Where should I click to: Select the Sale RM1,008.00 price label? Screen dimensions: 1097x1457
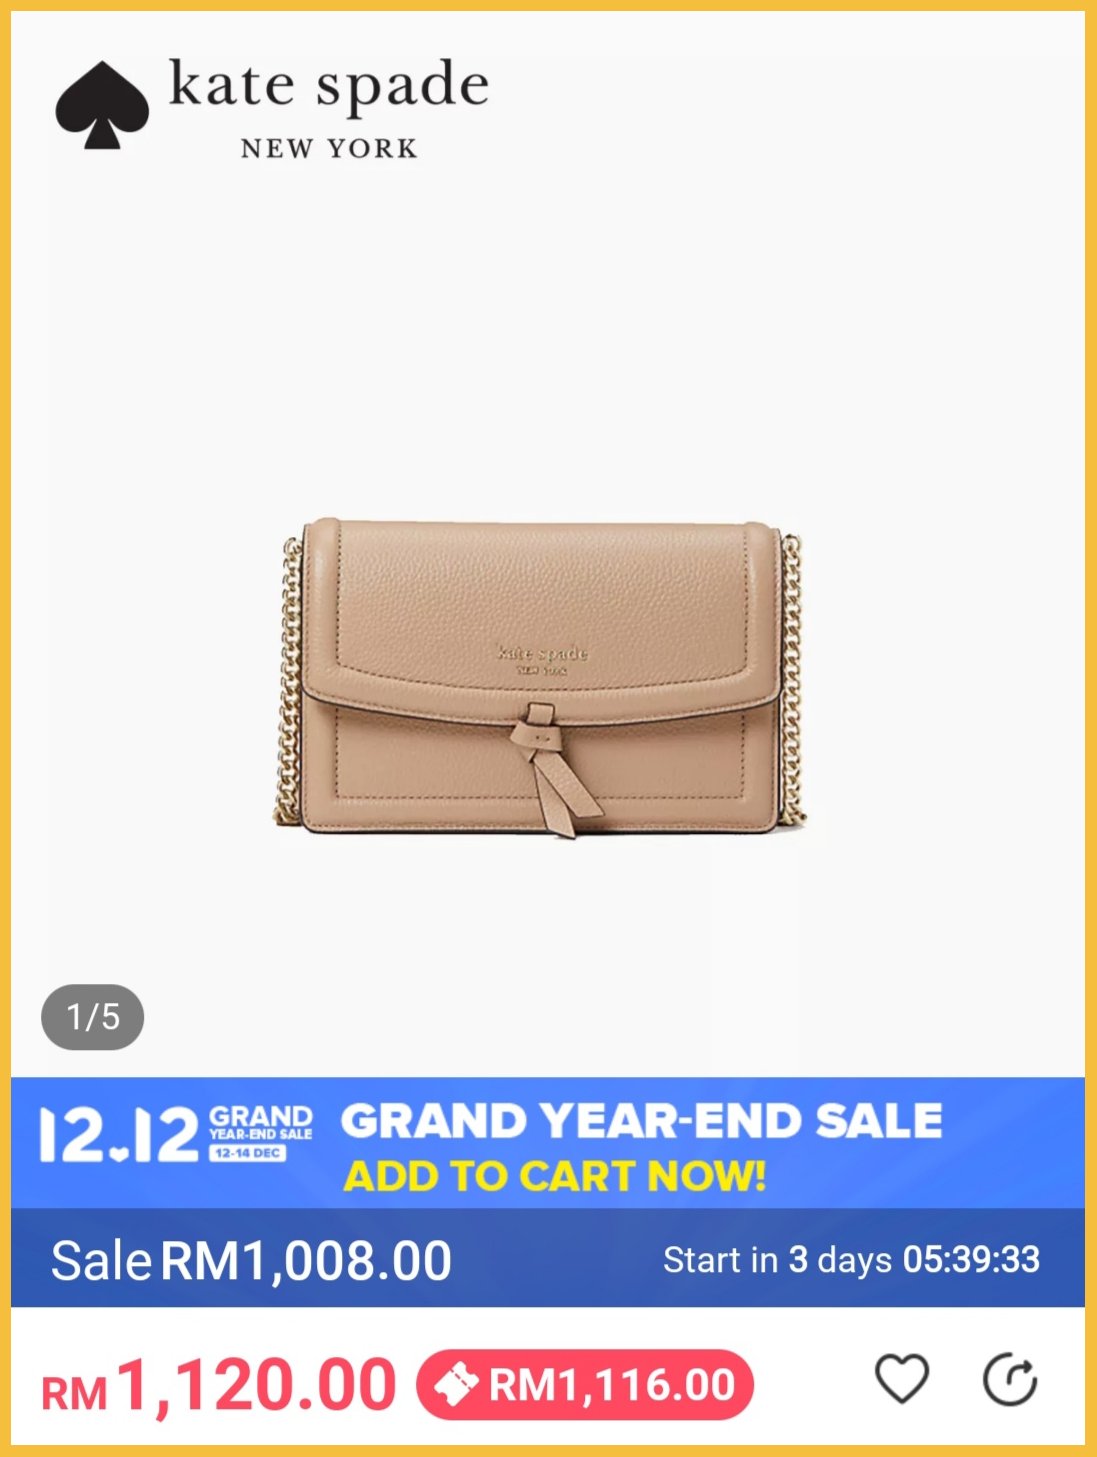point(251,1260)
